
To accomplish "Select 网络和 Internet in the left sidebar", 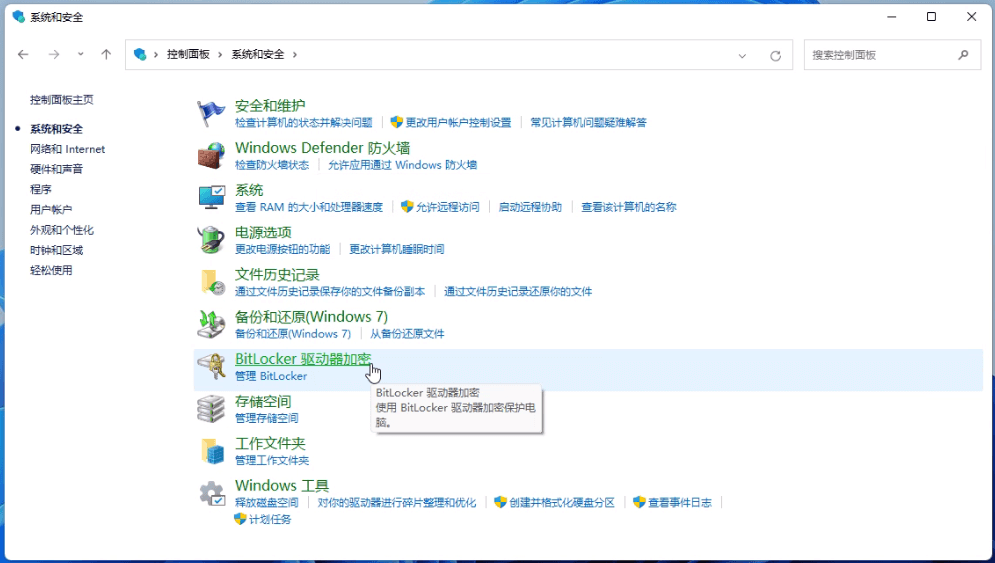I will point(67,149).
